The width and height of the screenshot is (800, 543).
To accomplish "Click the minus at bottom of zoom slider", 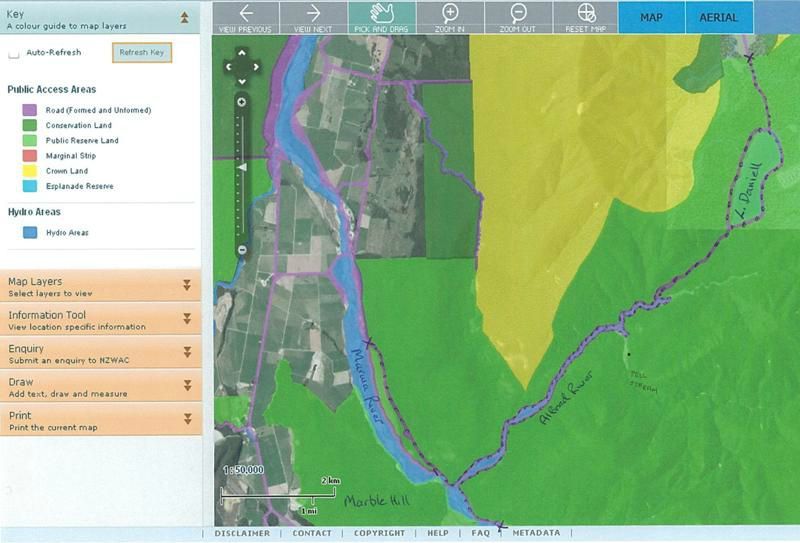I will 241,249.
